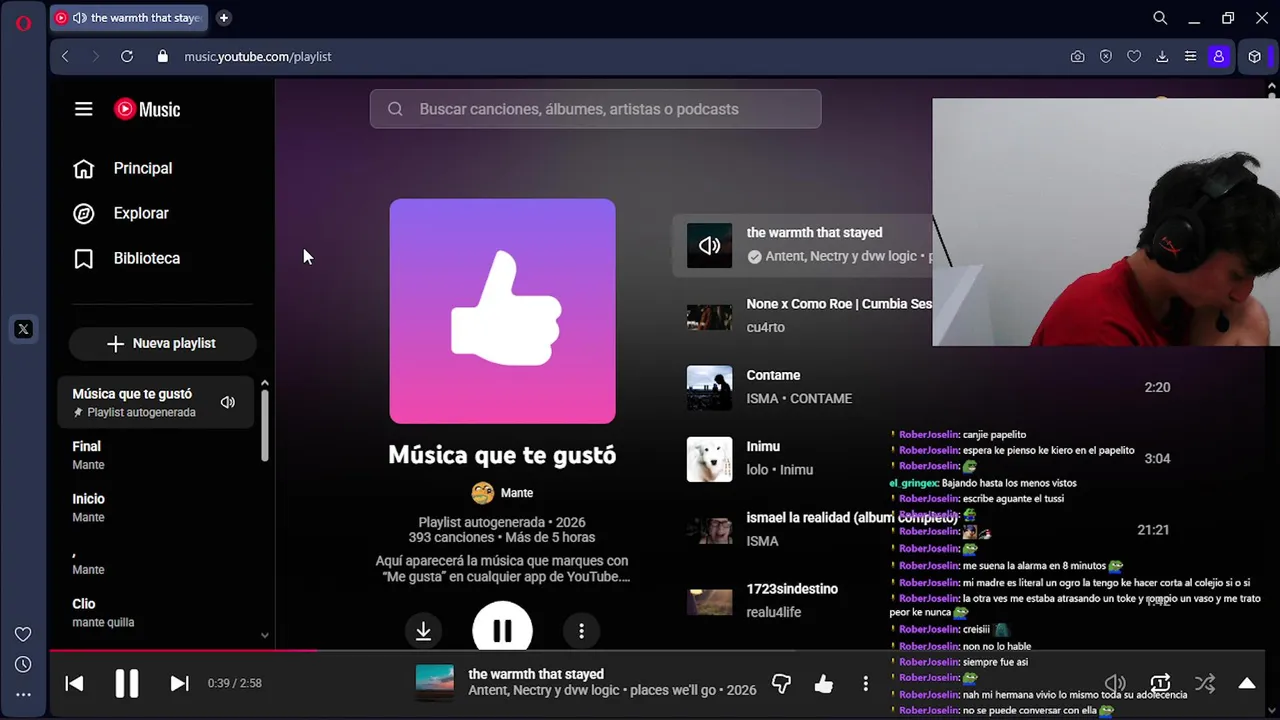
Task: Toggle the player volume icon
Action: (x=1115, y=683)
